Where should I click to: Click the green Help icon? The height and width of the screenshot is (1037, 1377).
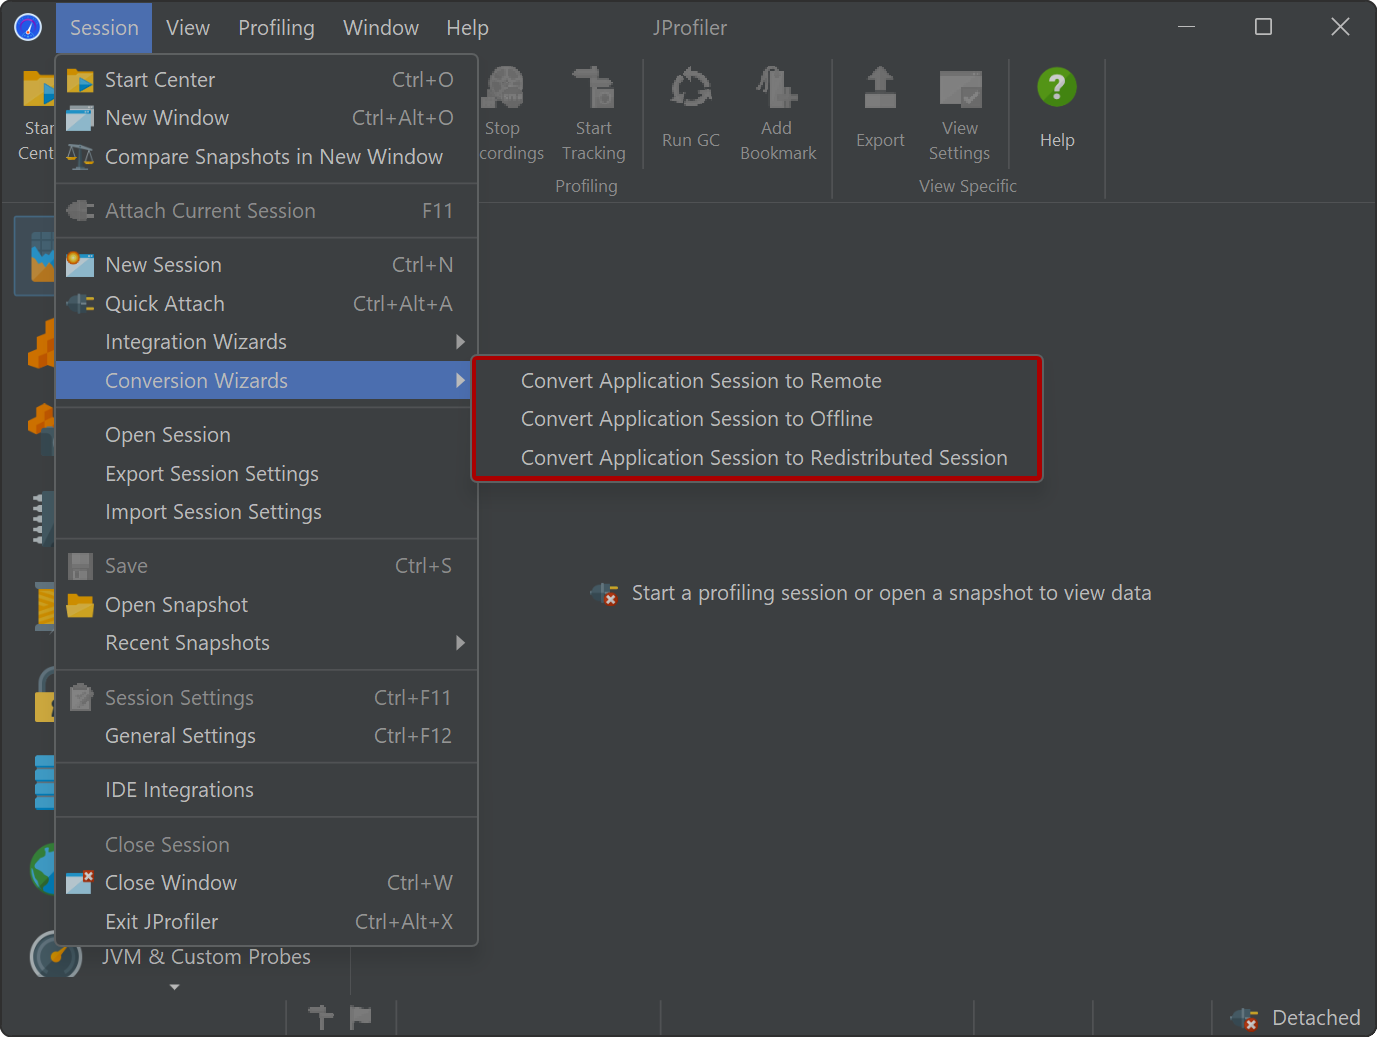[x=1057, y=87]
